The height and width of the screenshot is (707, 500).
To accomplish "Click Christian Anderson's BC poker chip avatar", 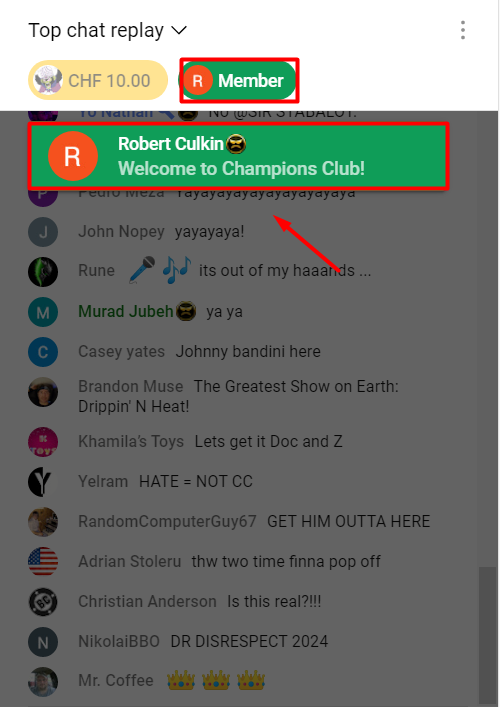I will (43, 601).
